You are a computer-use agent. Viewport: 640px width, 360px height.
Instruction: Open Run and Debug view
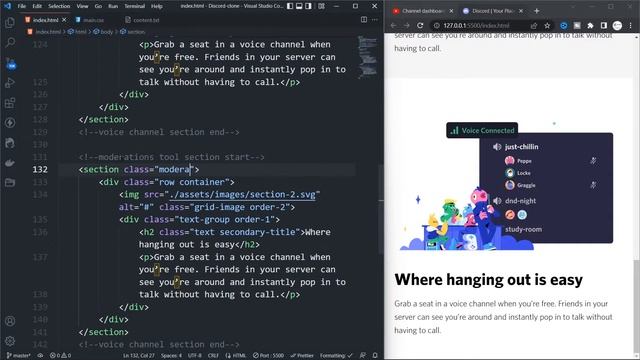pos(10,82)
